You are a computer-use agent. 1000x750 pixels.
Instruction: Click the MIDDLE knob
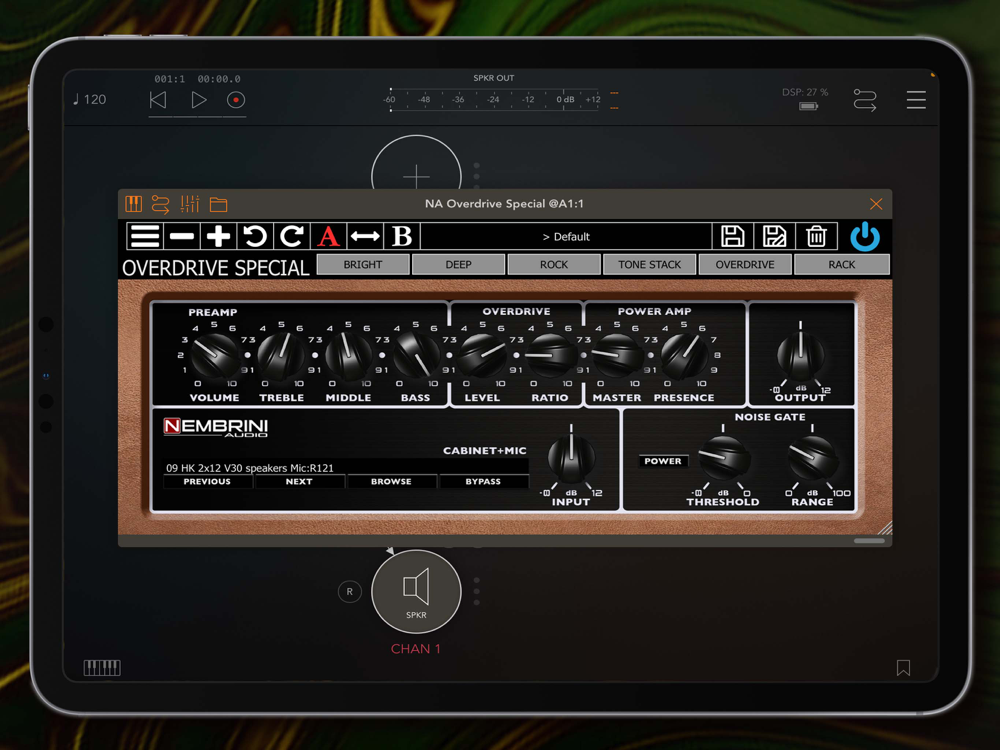(348, 356)
